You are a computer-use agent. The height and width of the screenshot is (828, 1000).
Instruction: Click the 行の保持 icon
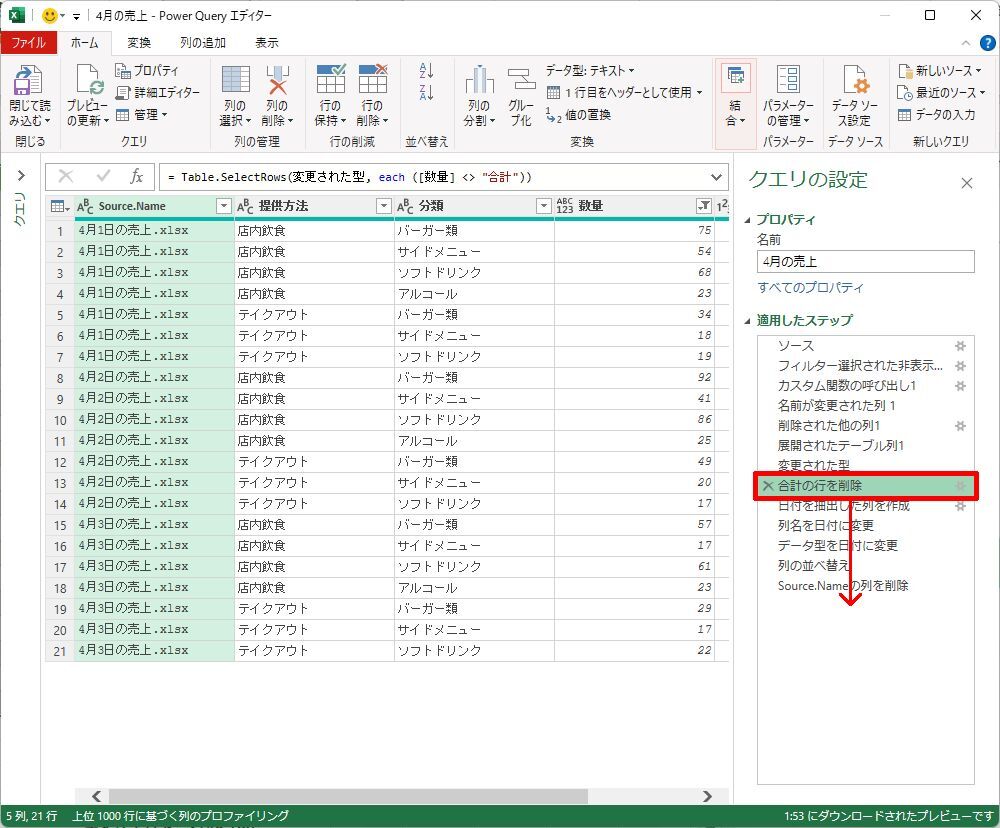coord(330,82)
